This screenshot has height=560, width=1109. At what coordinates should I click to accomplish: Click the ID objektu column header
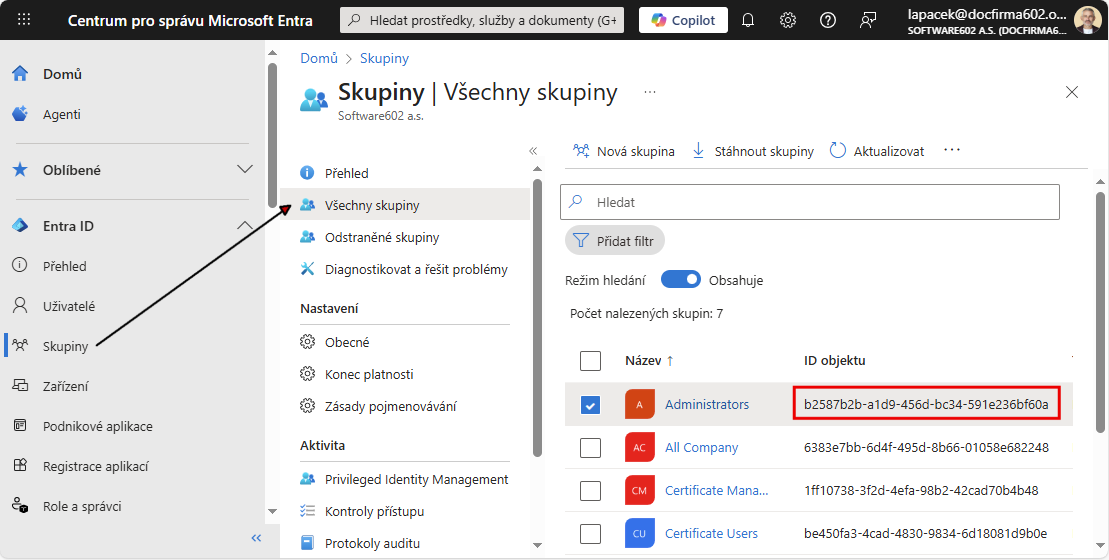[835, 361]
